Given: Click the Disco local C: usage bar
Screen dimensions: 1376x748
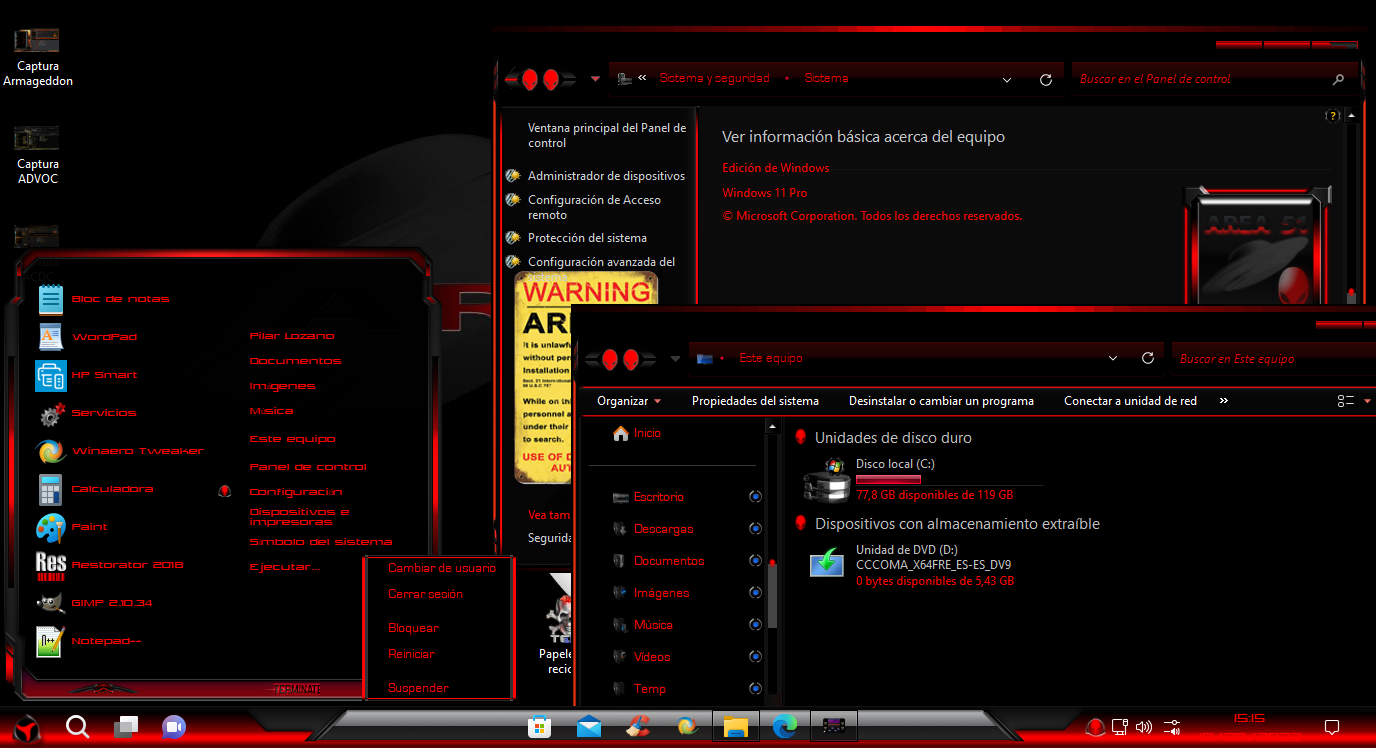Looking at the screenshot, I should tap(888, 479).
